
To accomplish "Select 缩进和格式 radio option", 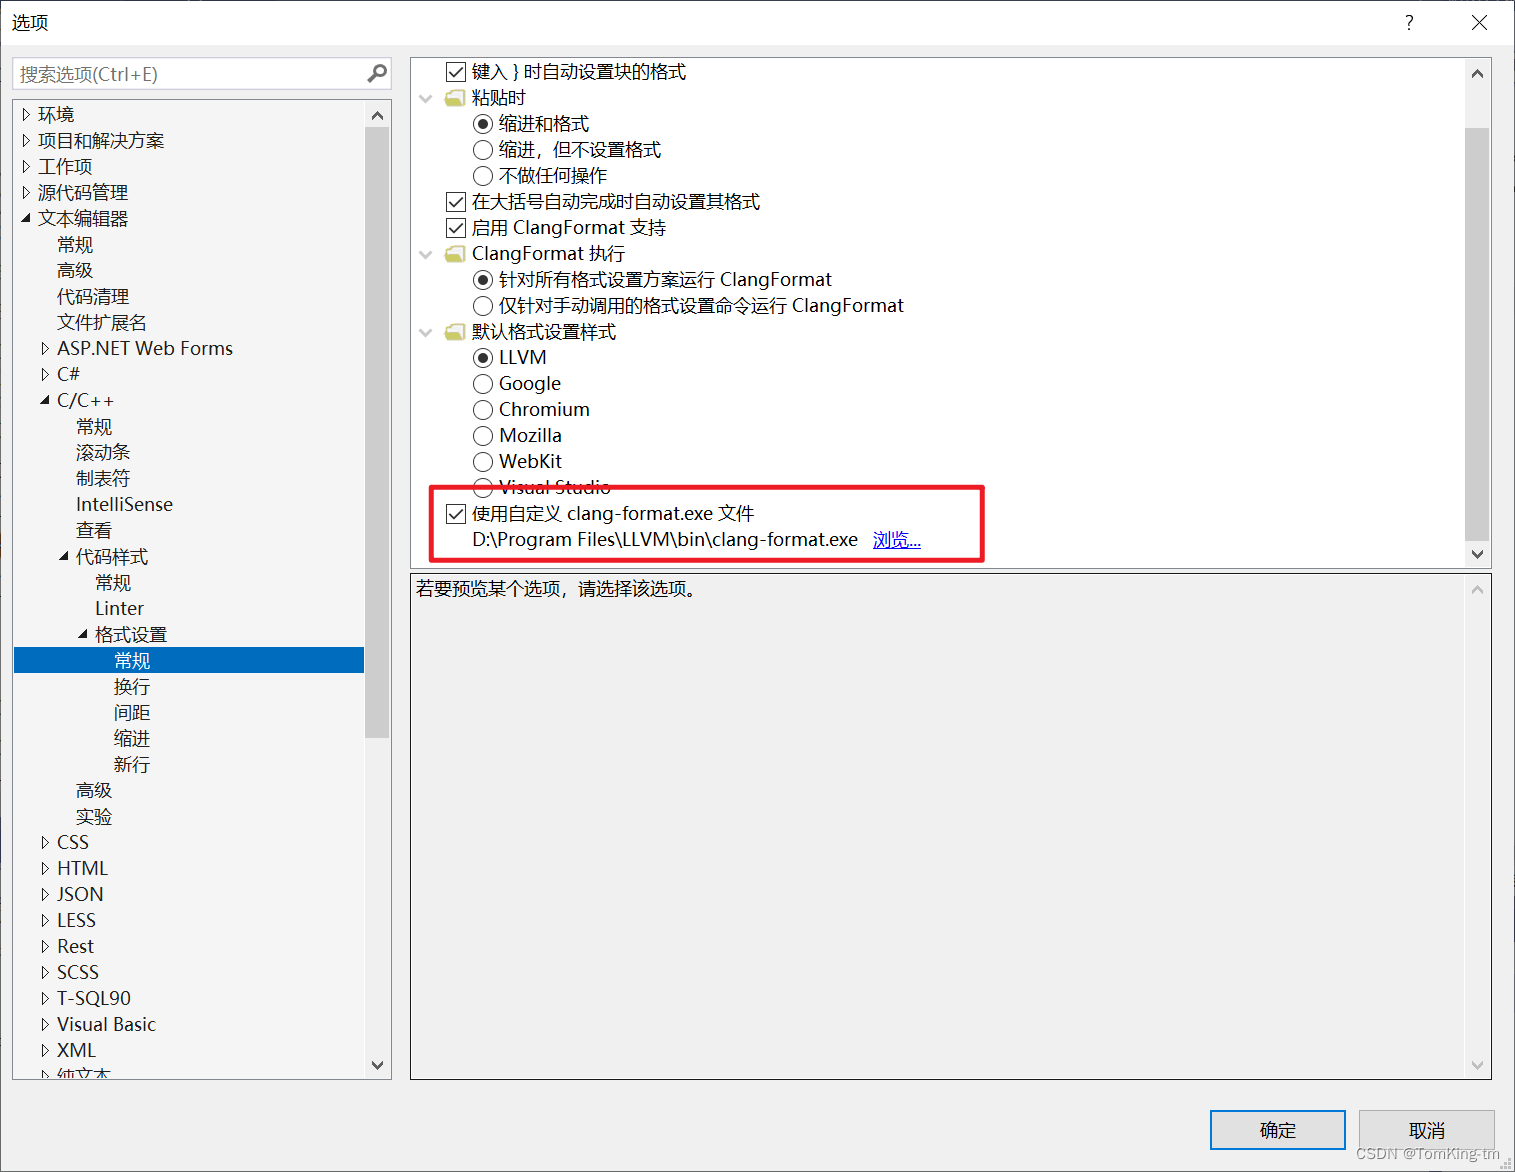I will tap(483, 123).
